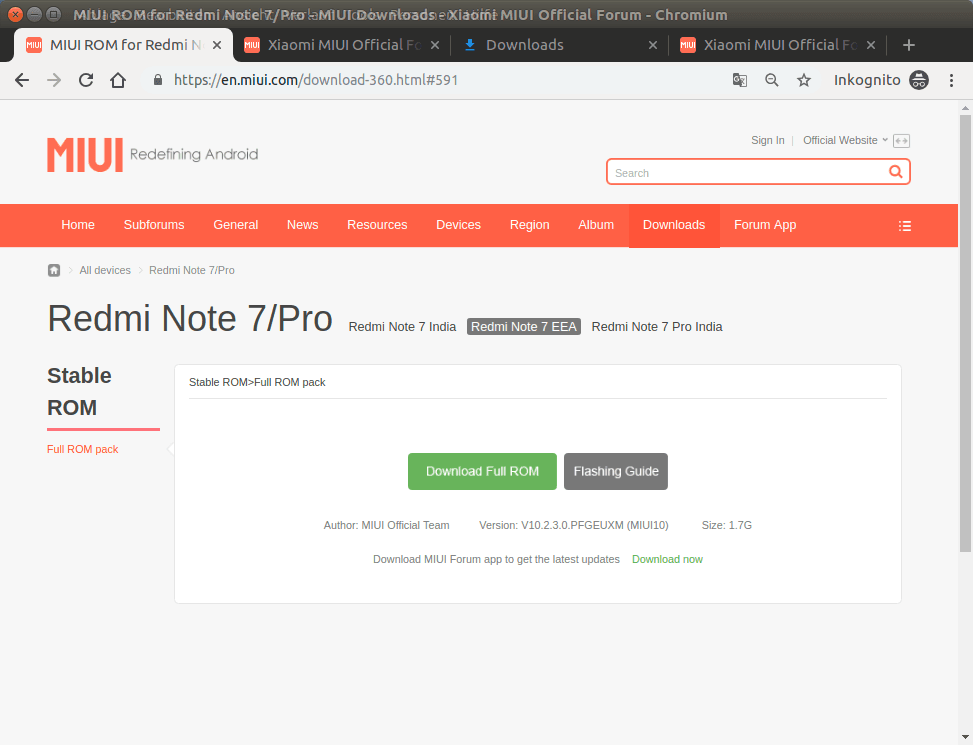The image size is (973, 745).
Task: Select the Redmi Note 7 Pro India variant
Action: (x=657, y=326)
